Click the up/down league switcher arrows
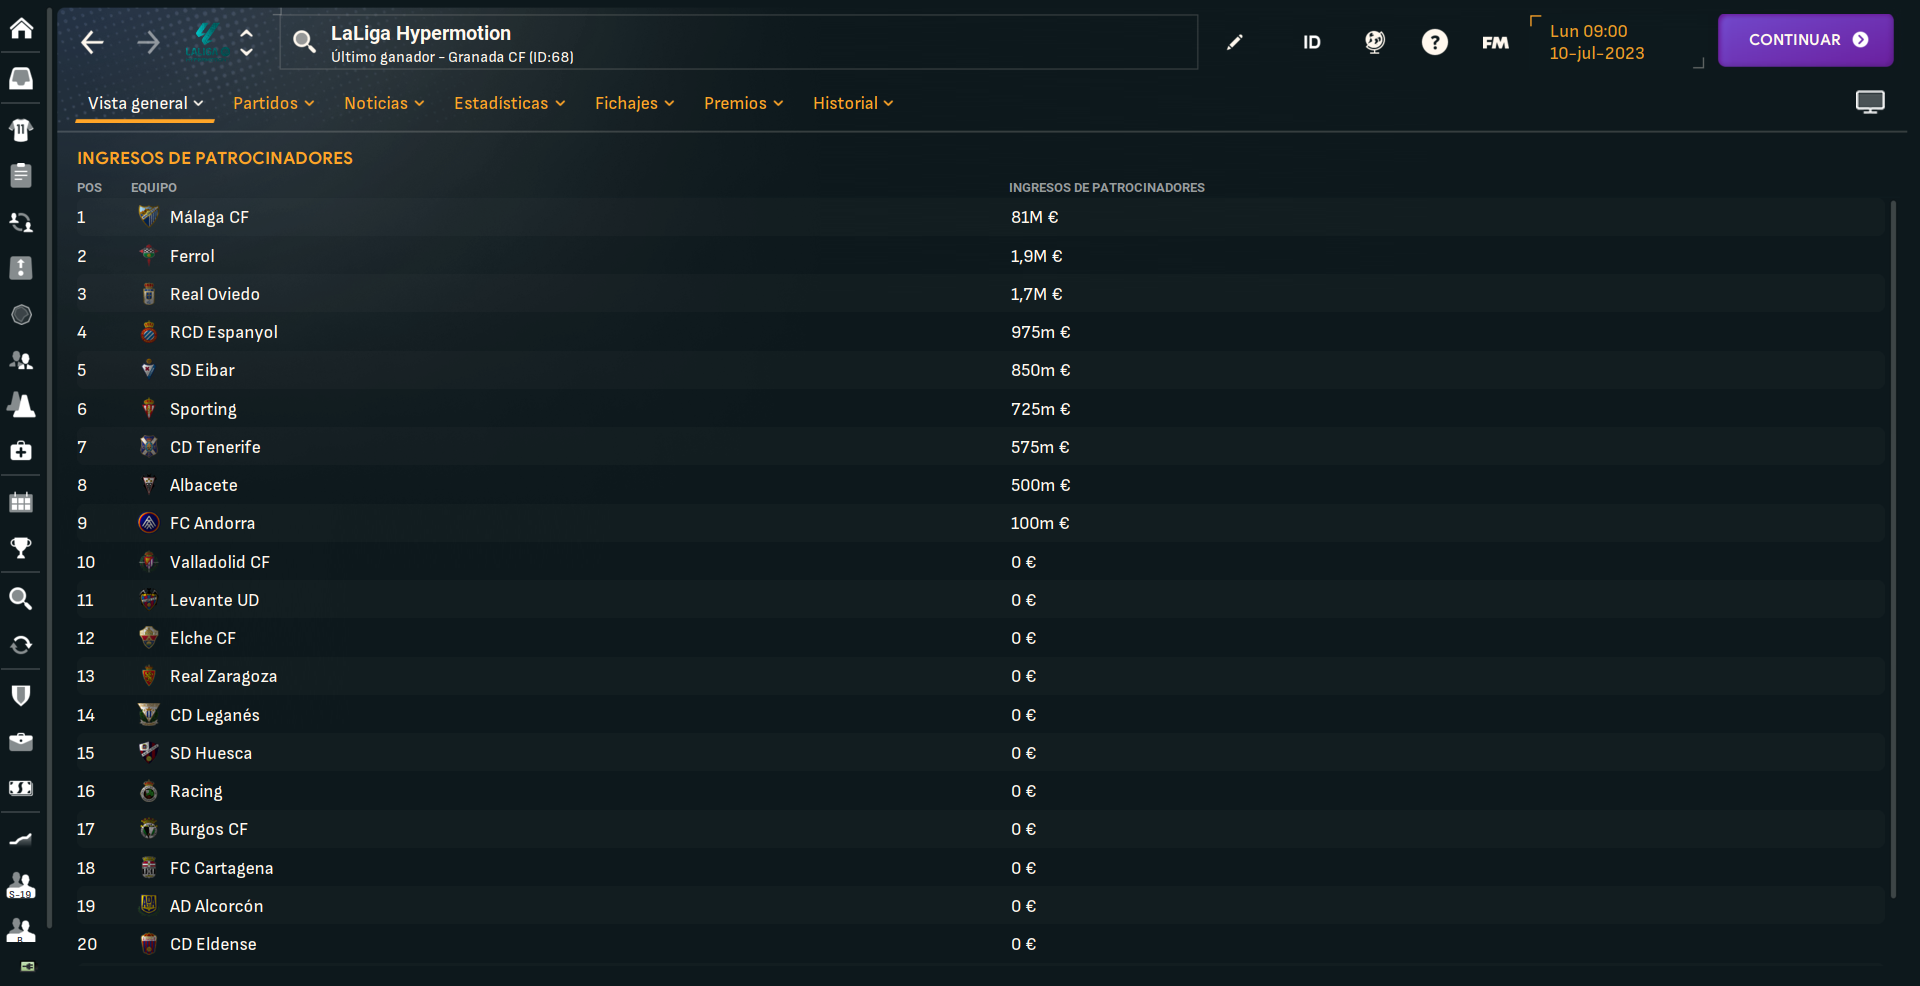 (x=247, y=42)
